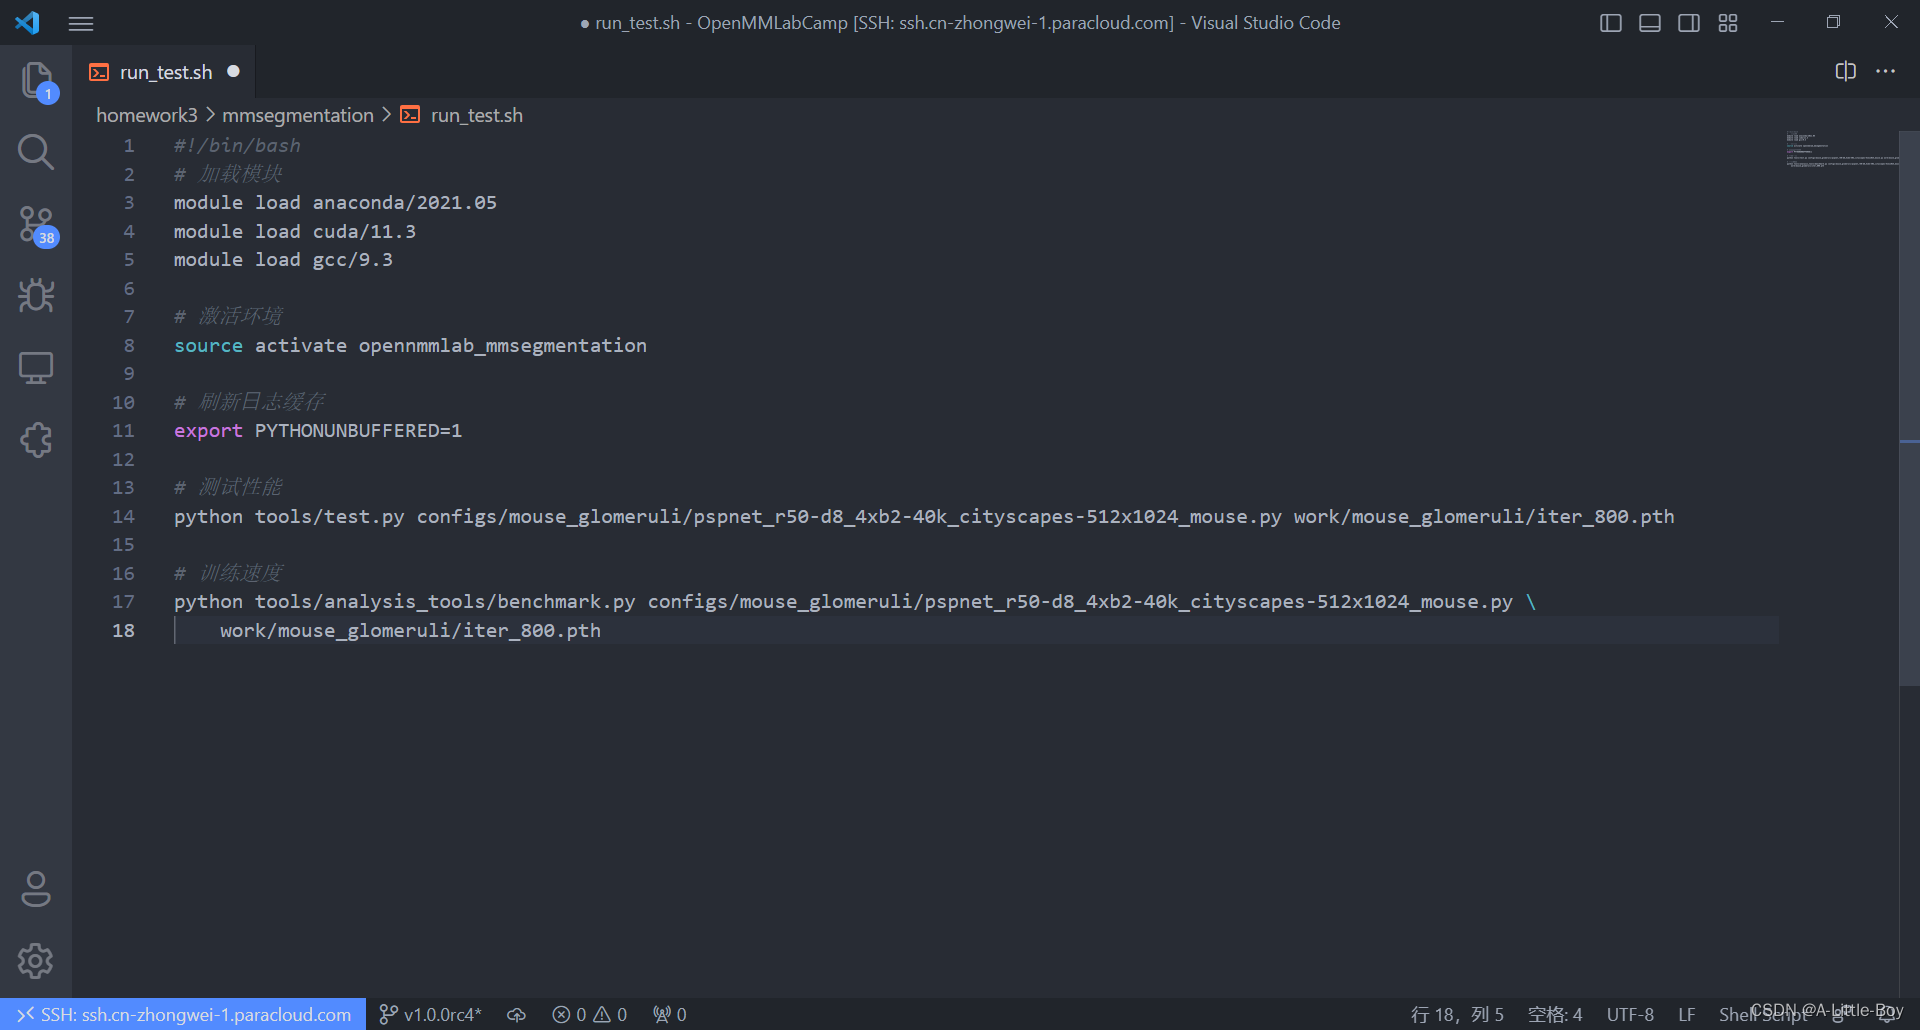Click the '# 测试性能' comment on line 13
The image size is (1920, 1030).
click(228, 487)
